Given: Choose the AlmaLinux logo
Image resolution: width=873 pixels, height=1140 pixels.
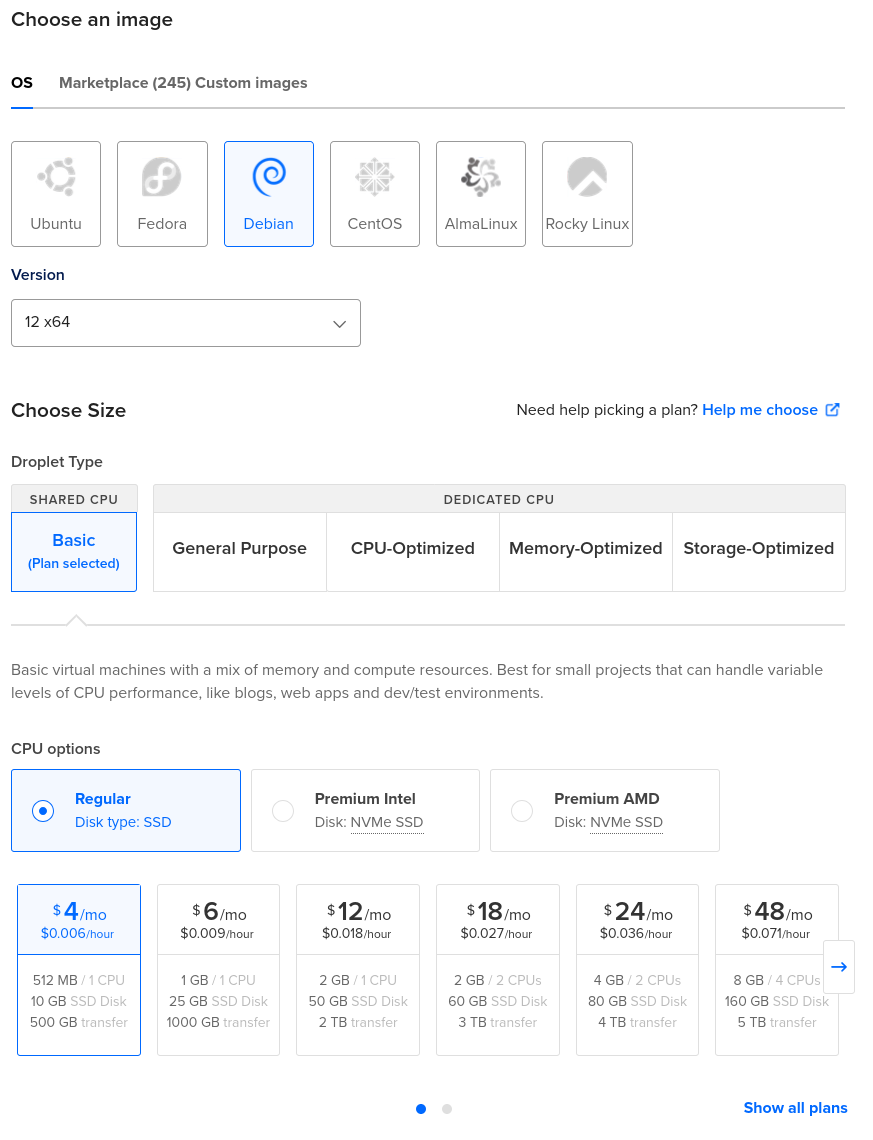Looking at the screenshot, I should click(x=481, y=178).
